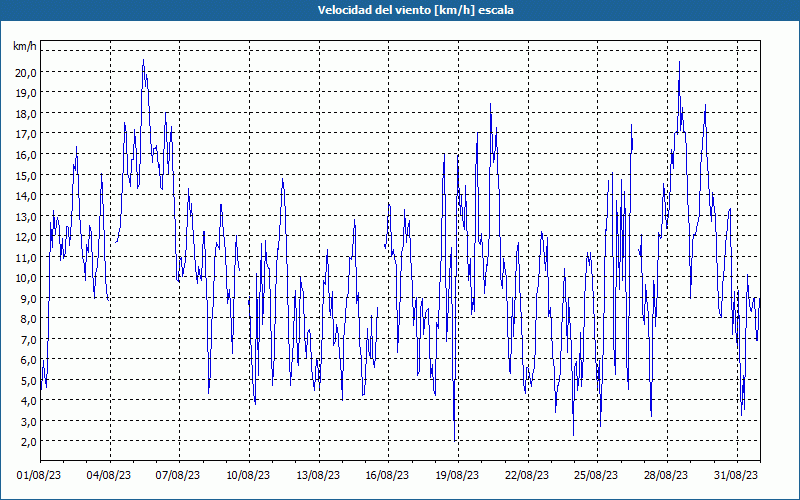Click the 20,0 y-axis label
The image size is (800, 500).
tap(26, 72)
